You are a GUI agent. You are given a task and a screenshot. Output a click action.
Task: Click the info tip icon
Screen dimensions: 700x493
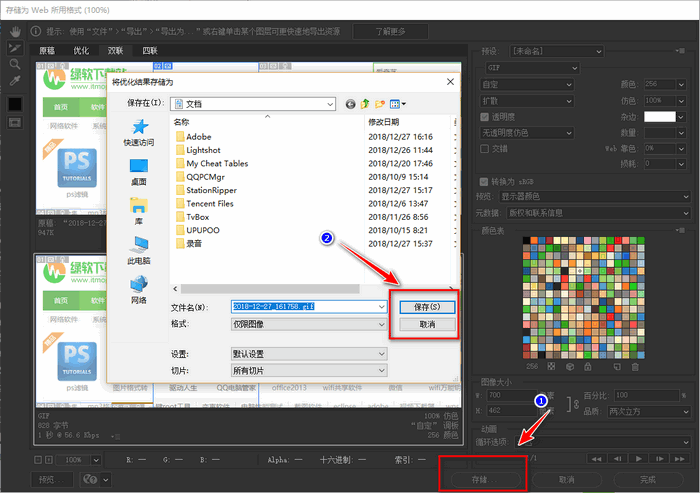click(36, 31)
